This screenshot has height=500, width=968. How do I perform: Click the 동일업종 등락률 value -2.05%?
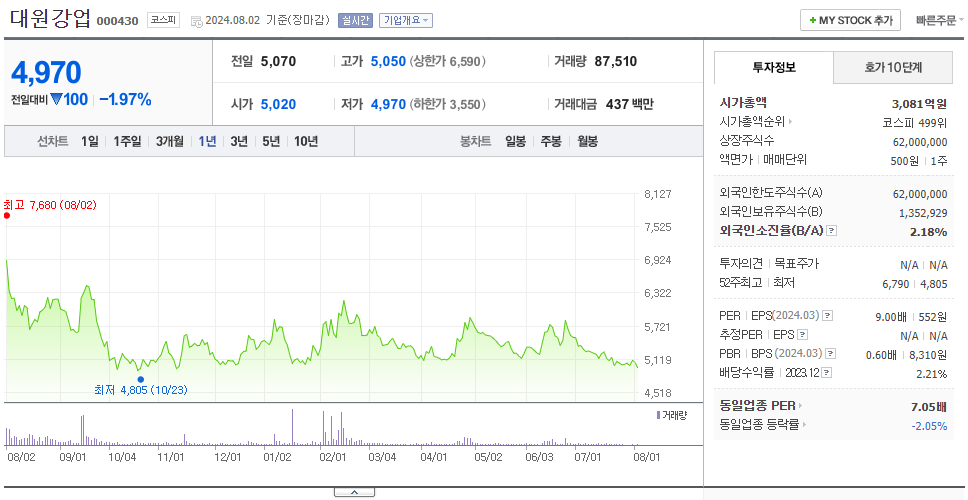(x=929, y=426)
